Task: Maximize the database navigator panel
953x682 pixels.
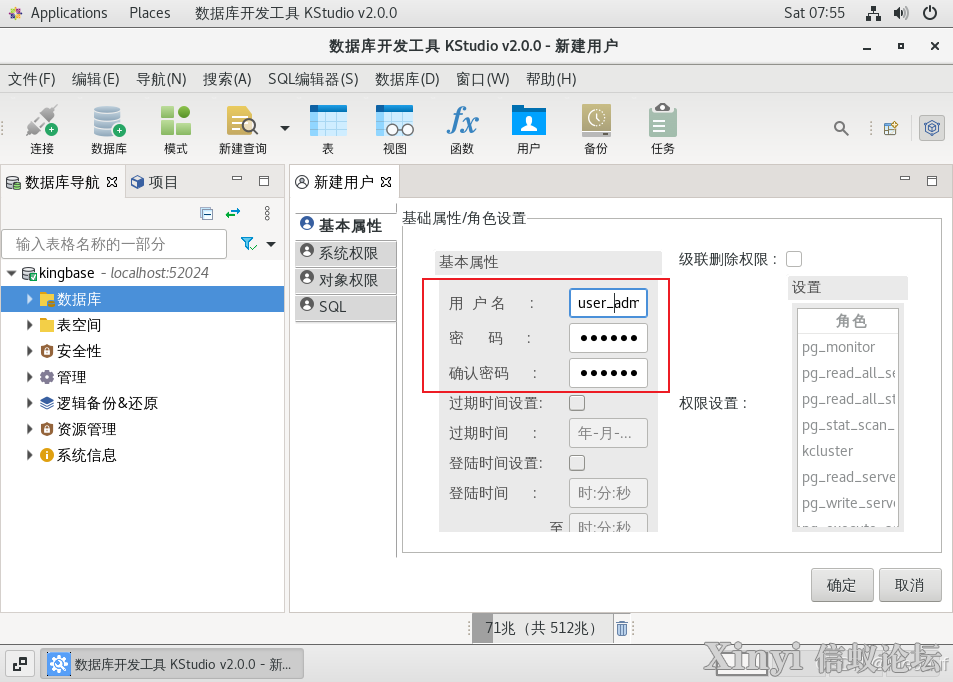Action: point(264,181)
